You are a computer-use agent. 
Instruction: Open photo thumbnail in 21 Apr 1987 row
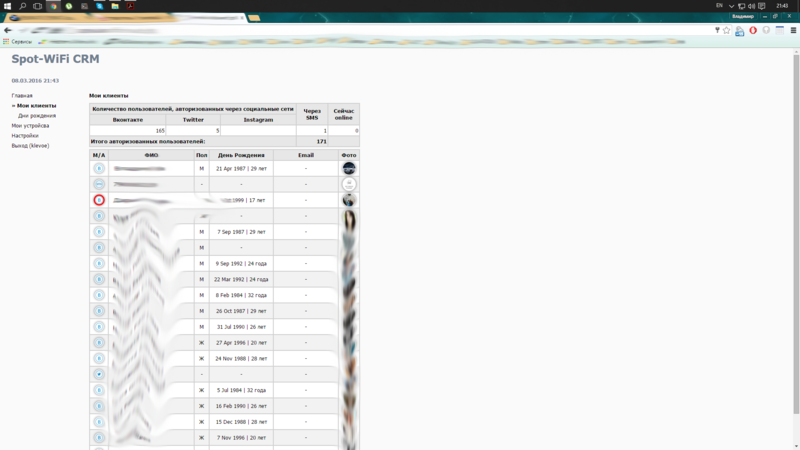348,168
